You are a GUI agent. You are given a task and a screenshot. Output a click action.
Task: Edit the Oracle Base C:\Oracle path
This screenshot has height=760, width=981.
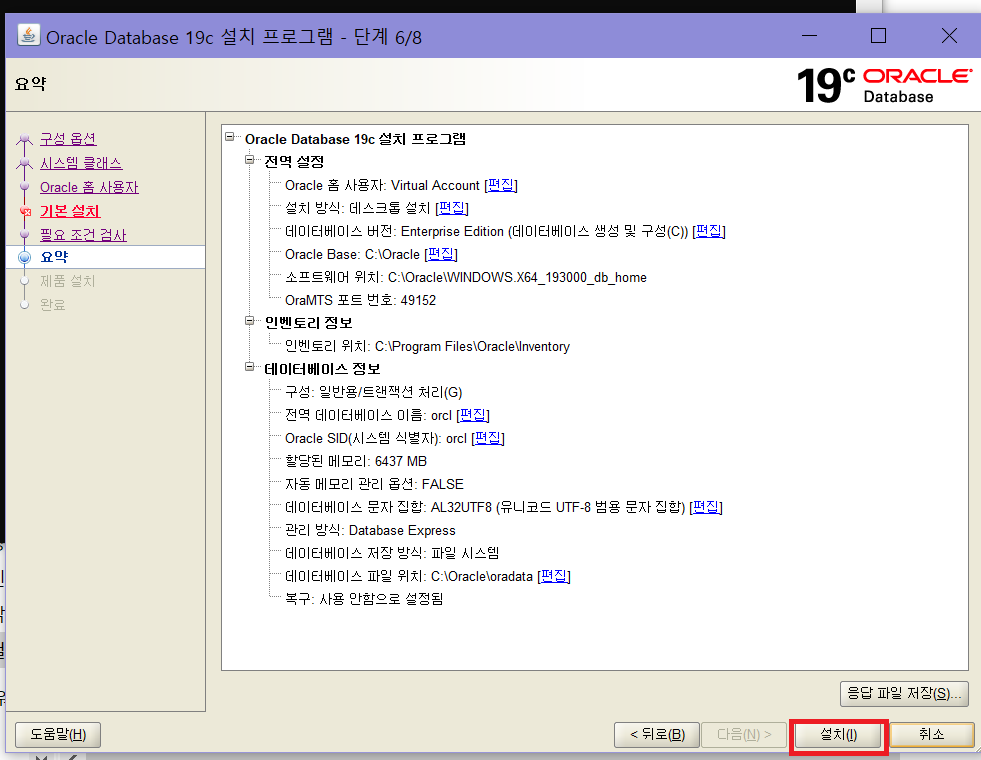tap(441, 254)
